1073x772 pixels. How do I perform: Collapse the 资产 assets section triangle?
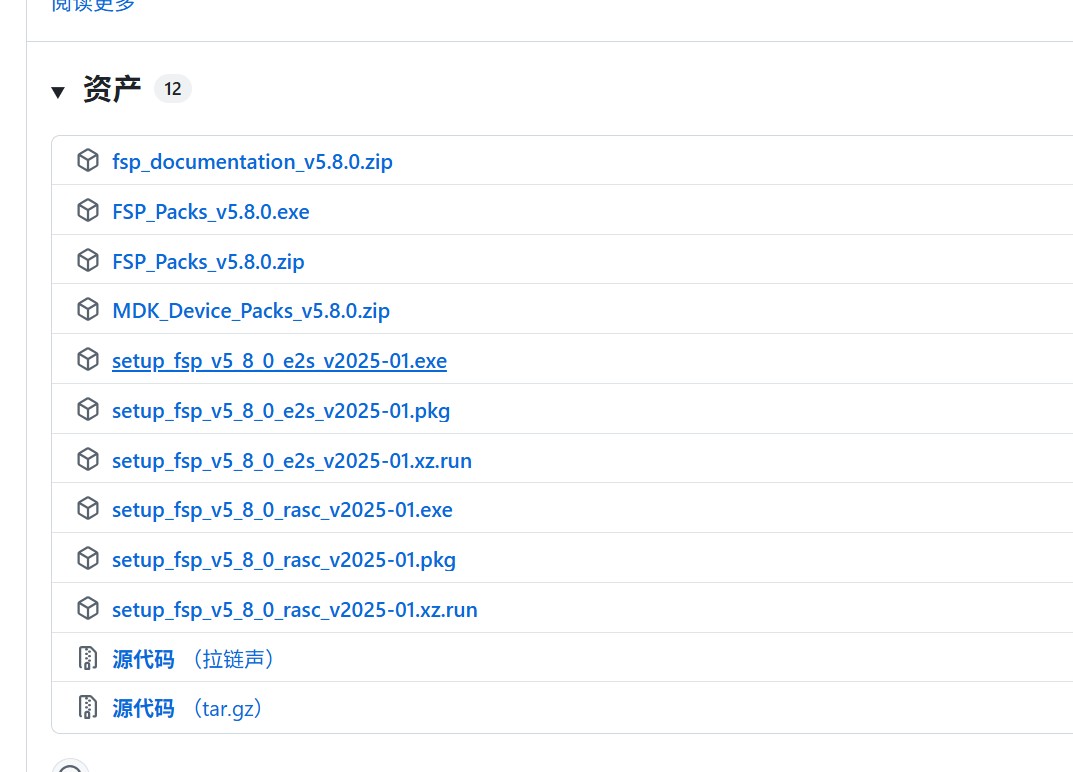click(58, 92)
